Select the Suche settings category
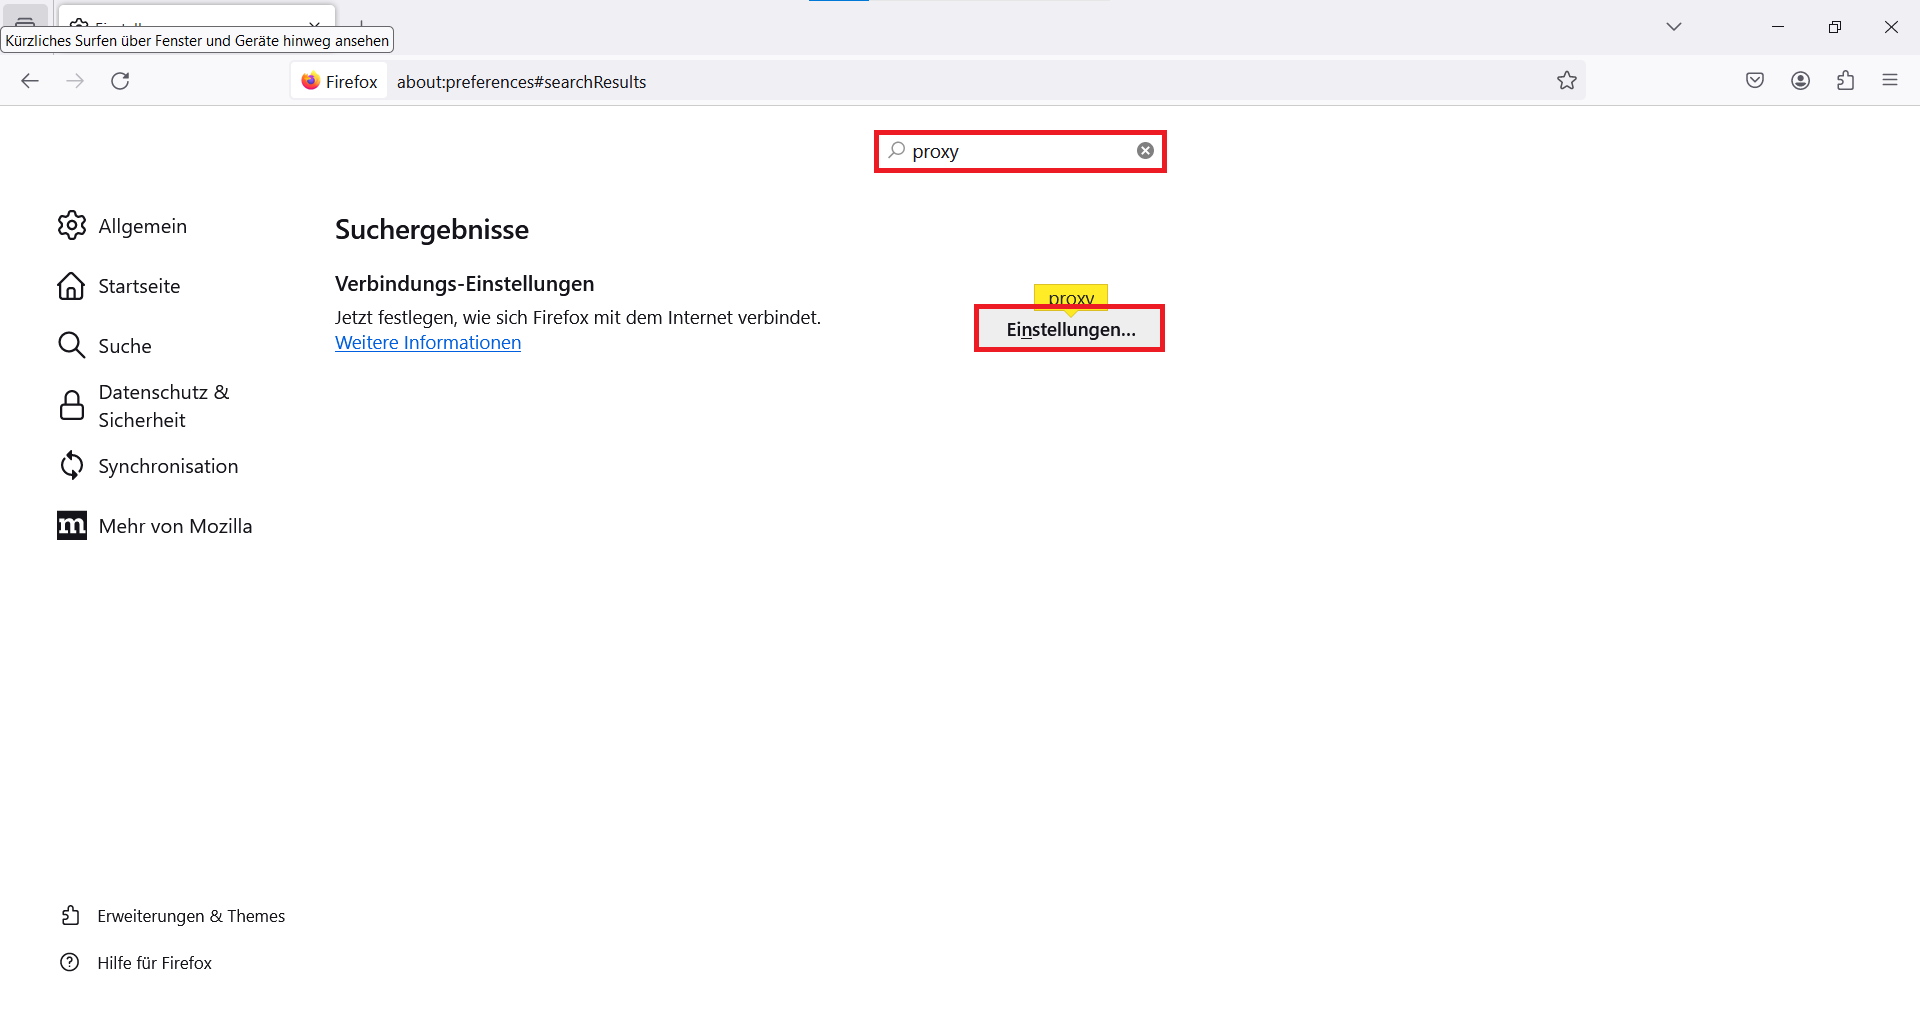This screenshot has height=1027, width=1920. [x=125, y=346]
